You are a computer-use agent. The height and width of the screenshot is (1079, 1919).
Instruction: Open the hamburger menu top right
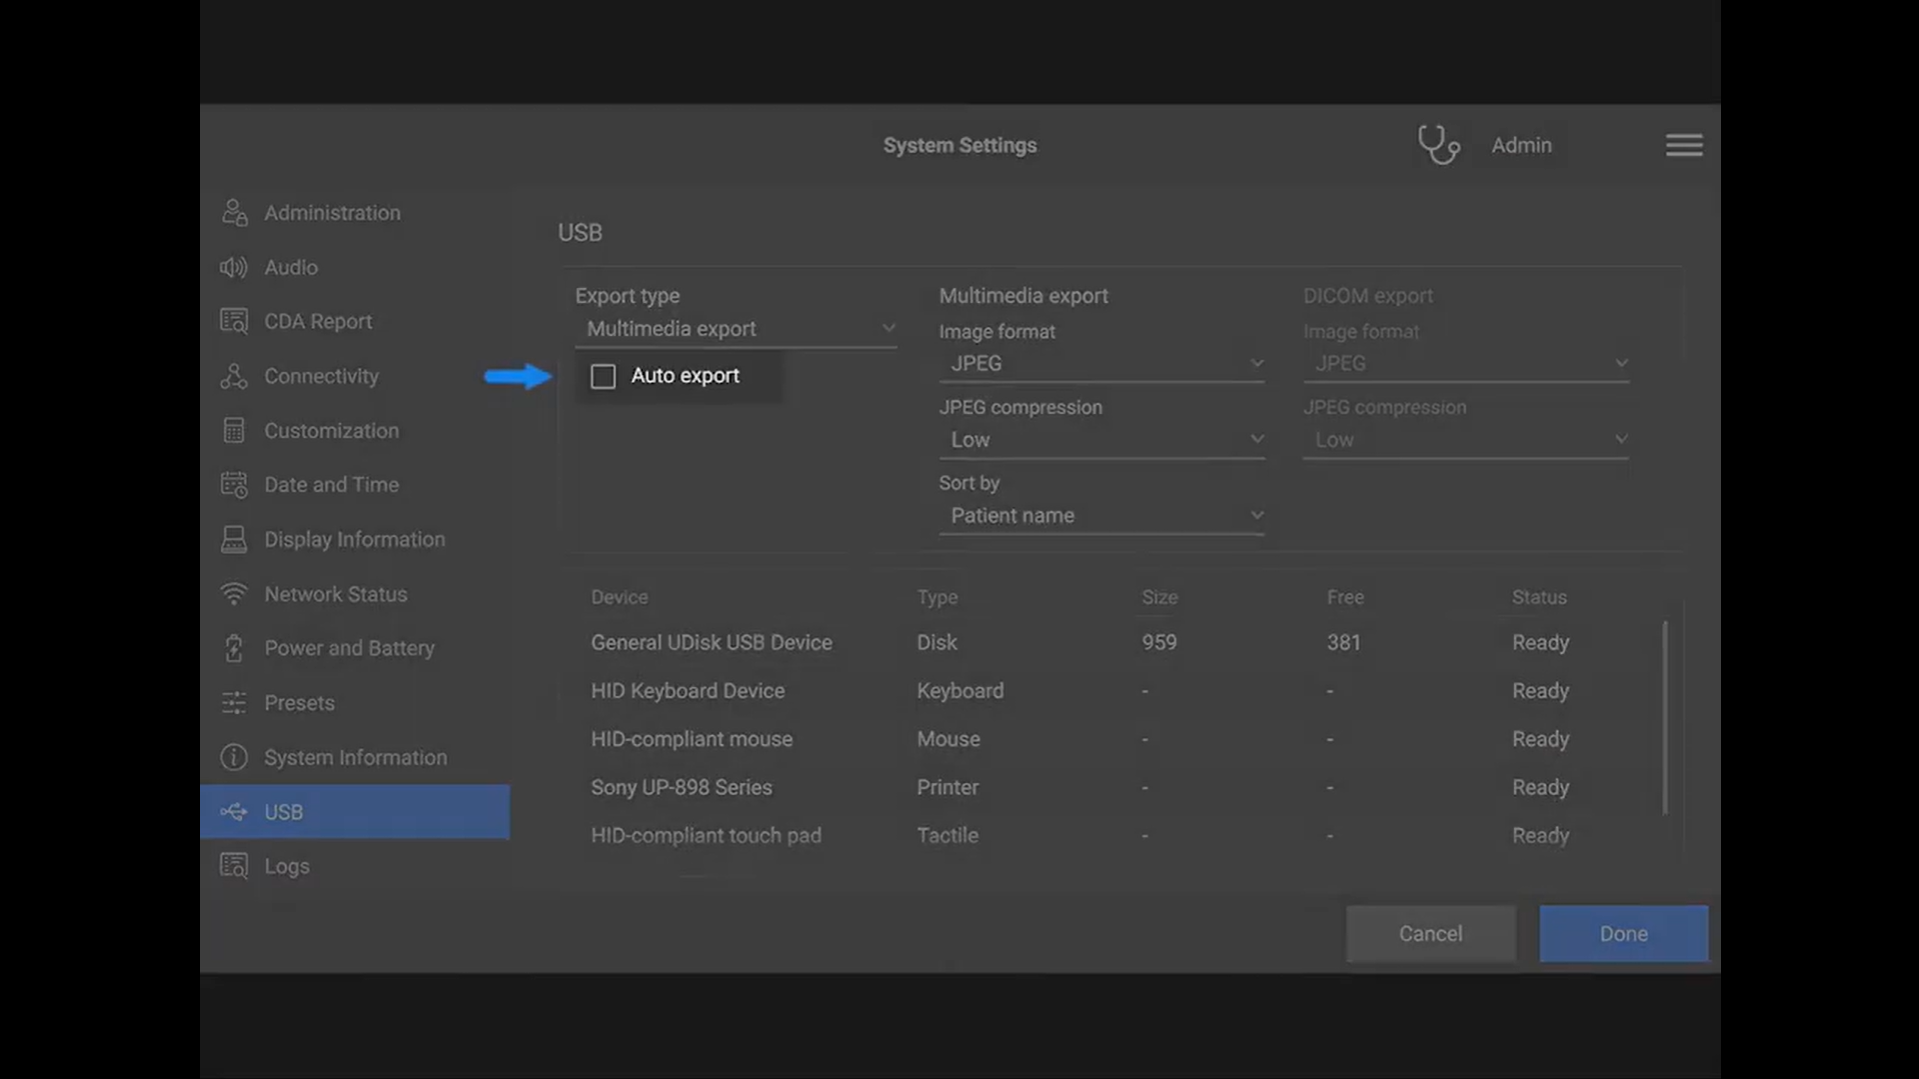pyautogui.click(x=1683, y=144)
